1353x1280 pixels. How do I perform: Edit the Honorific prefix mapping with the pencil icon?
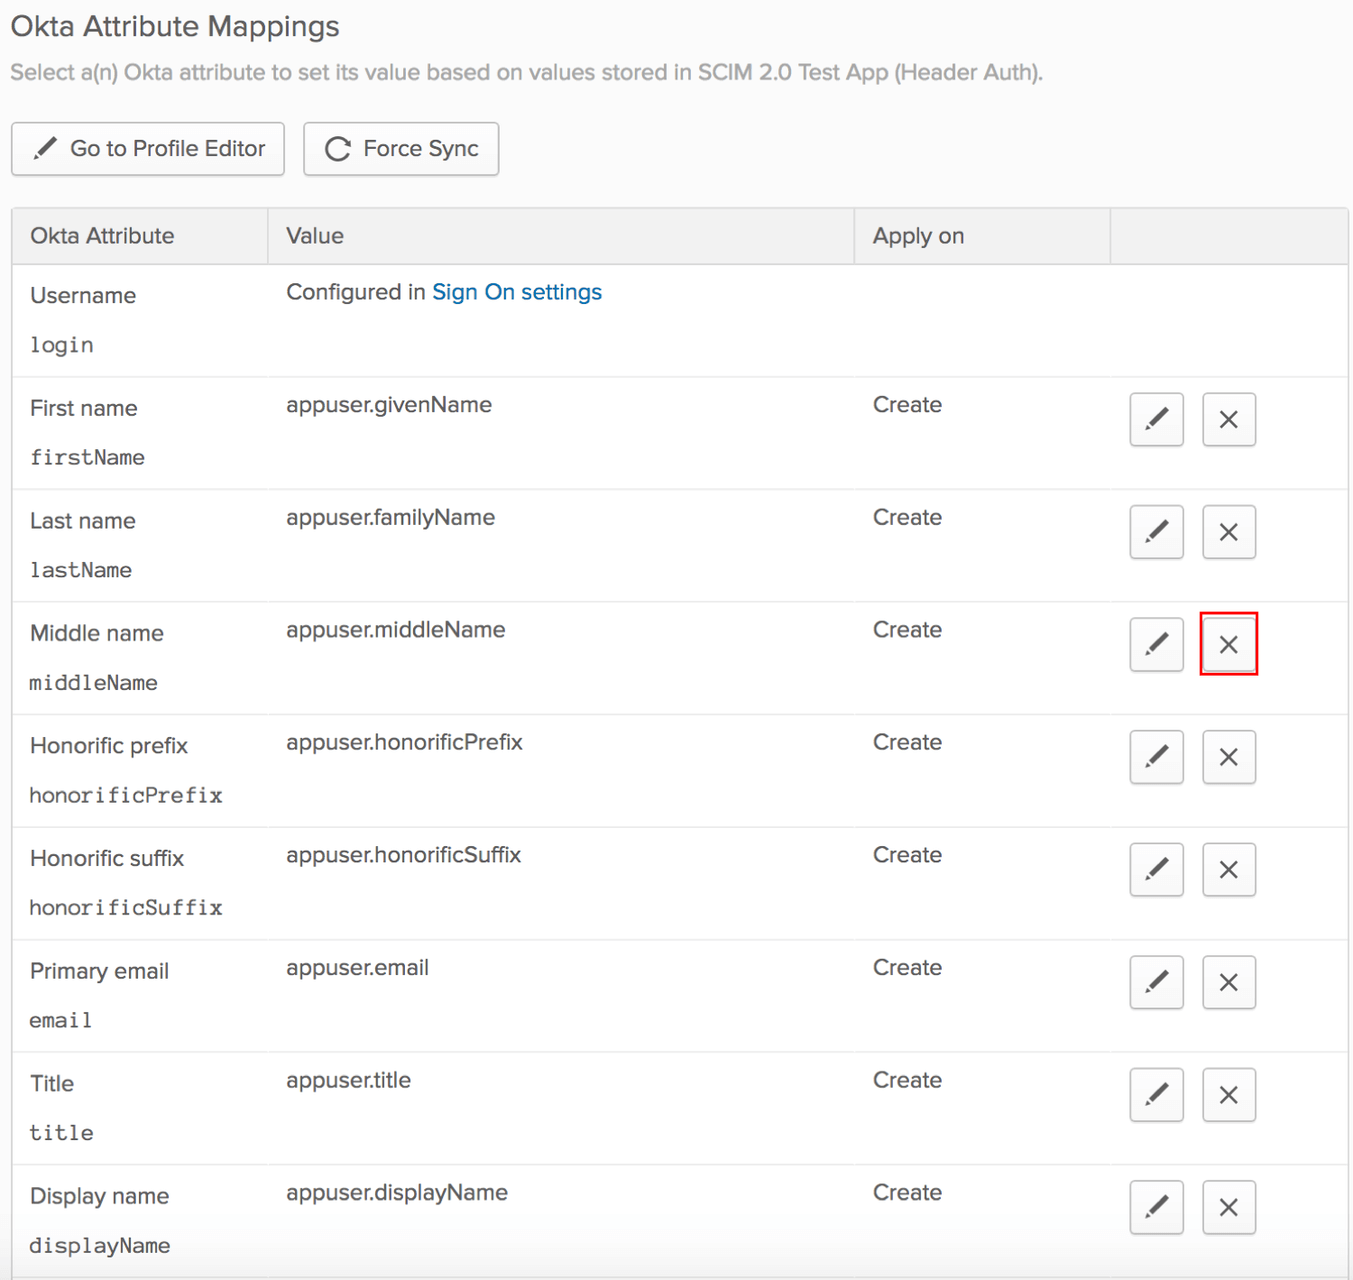(1156, 757)
